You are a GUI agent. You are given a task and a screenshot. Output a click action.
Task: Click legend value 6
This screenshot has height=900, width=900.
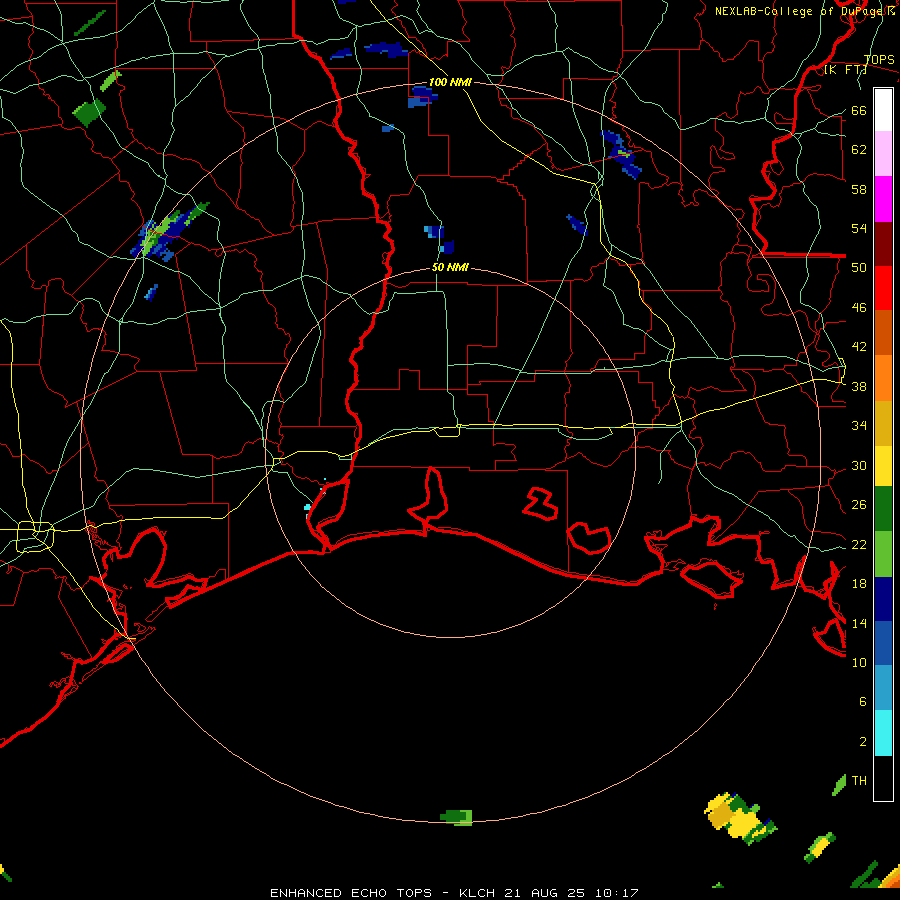[863, 702]
